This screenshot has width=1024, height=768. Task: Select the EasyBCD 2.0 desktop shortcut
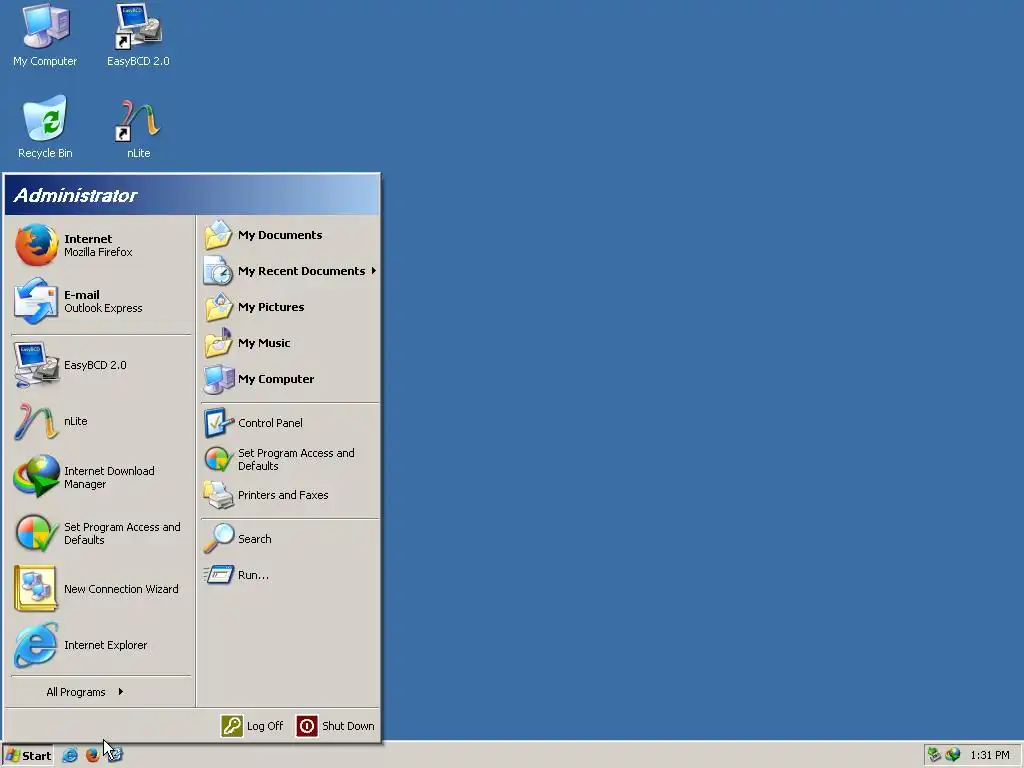[x=138, y=35]
